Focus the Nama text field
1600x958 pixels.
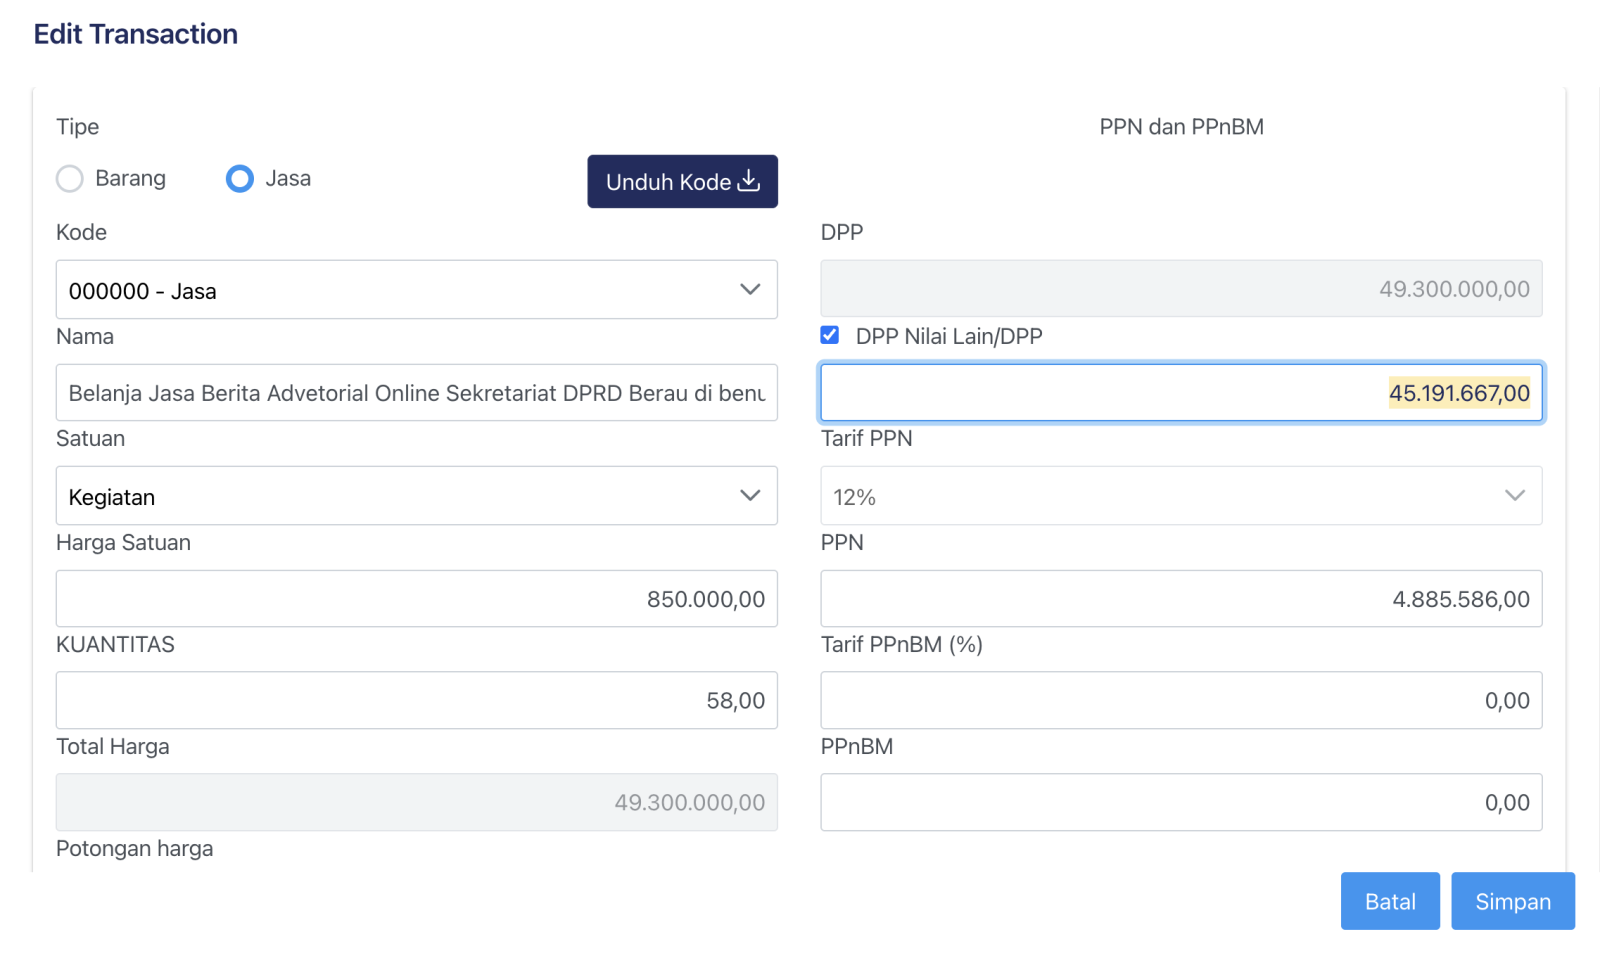click(x=417, y=393)
